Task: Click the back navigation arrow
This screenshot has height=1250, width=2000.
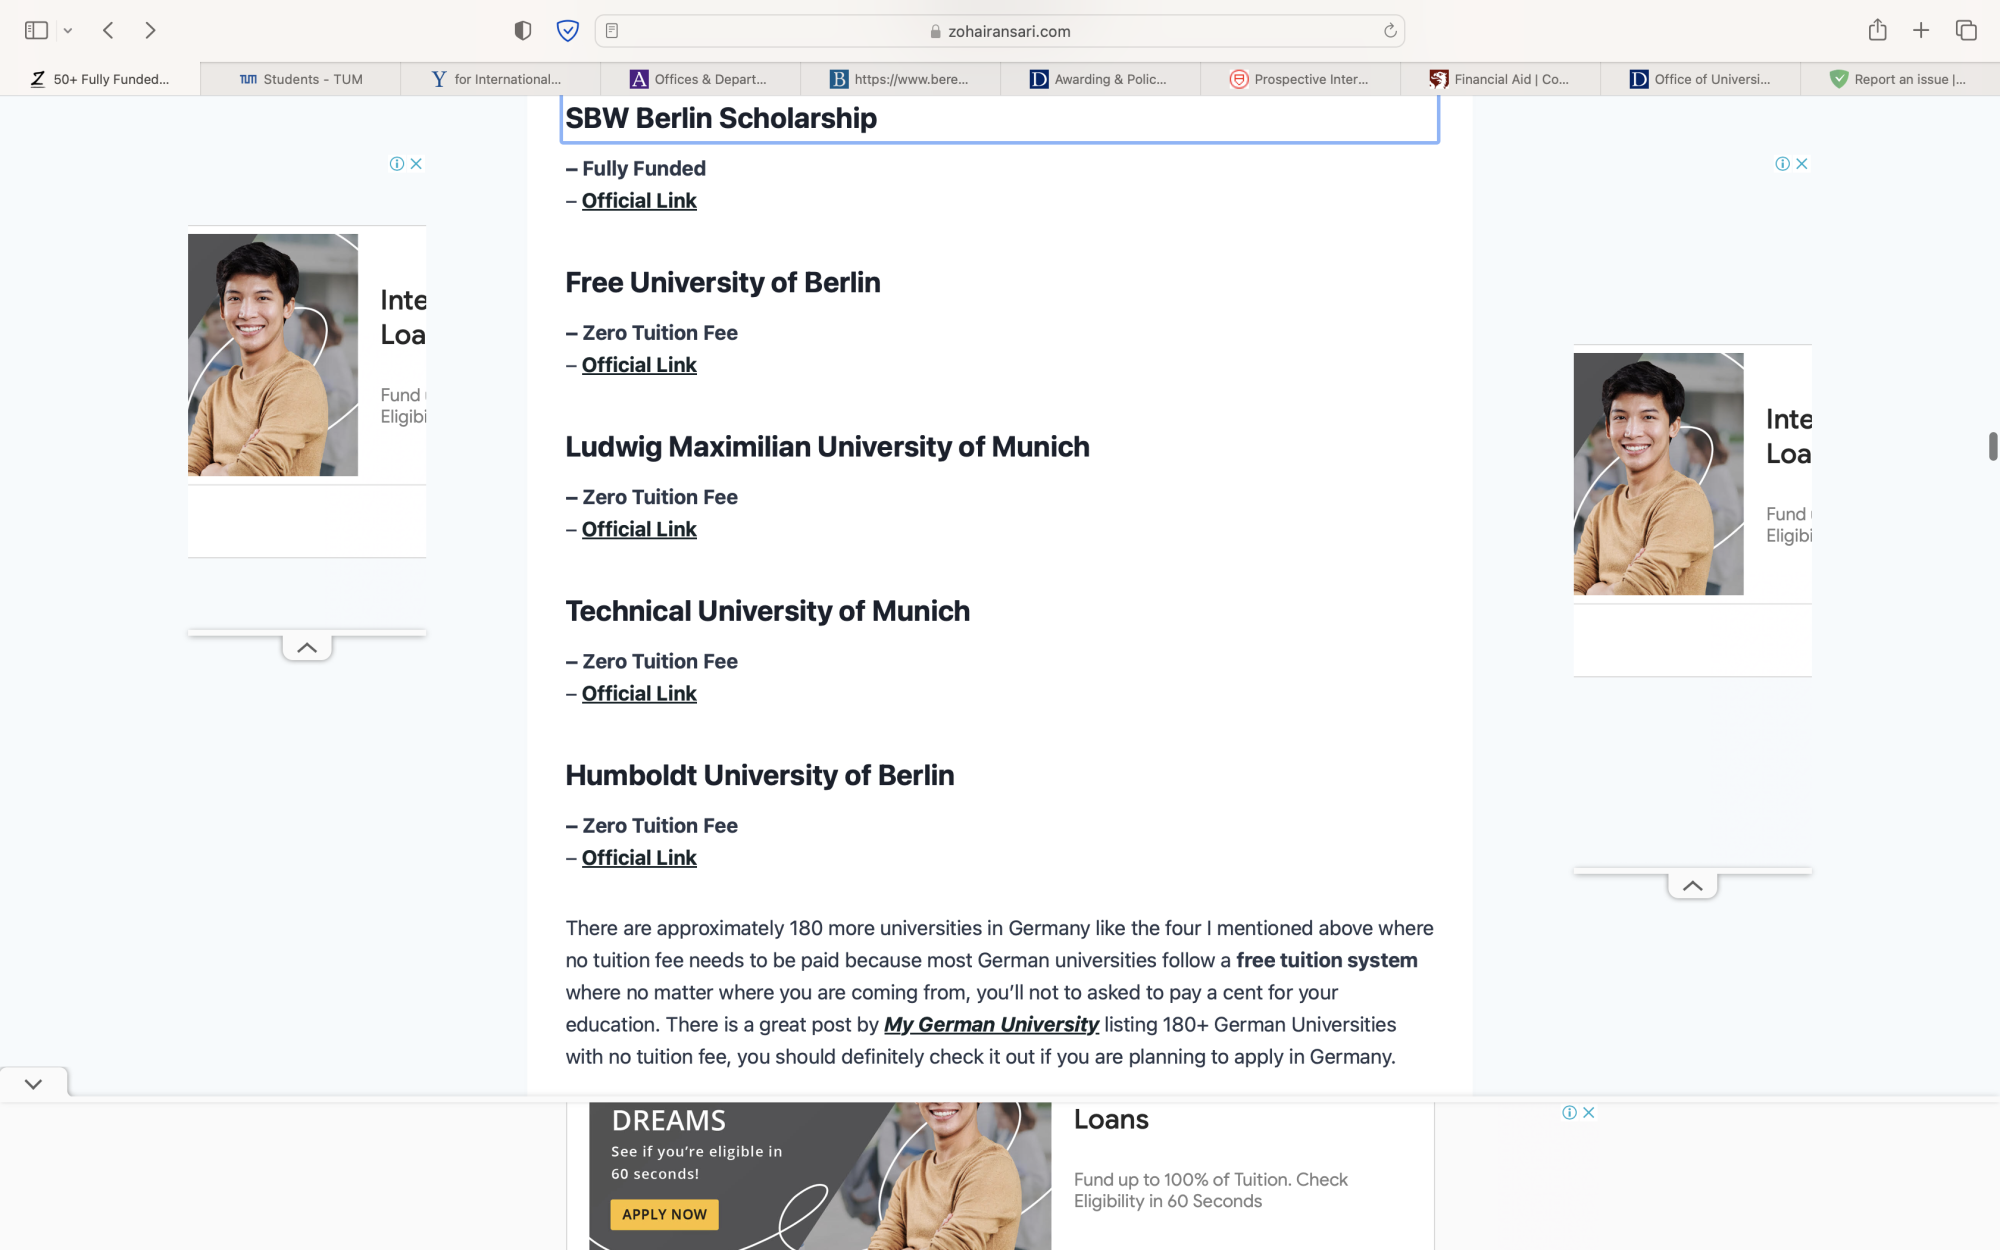Action: (x=108, y=30)
